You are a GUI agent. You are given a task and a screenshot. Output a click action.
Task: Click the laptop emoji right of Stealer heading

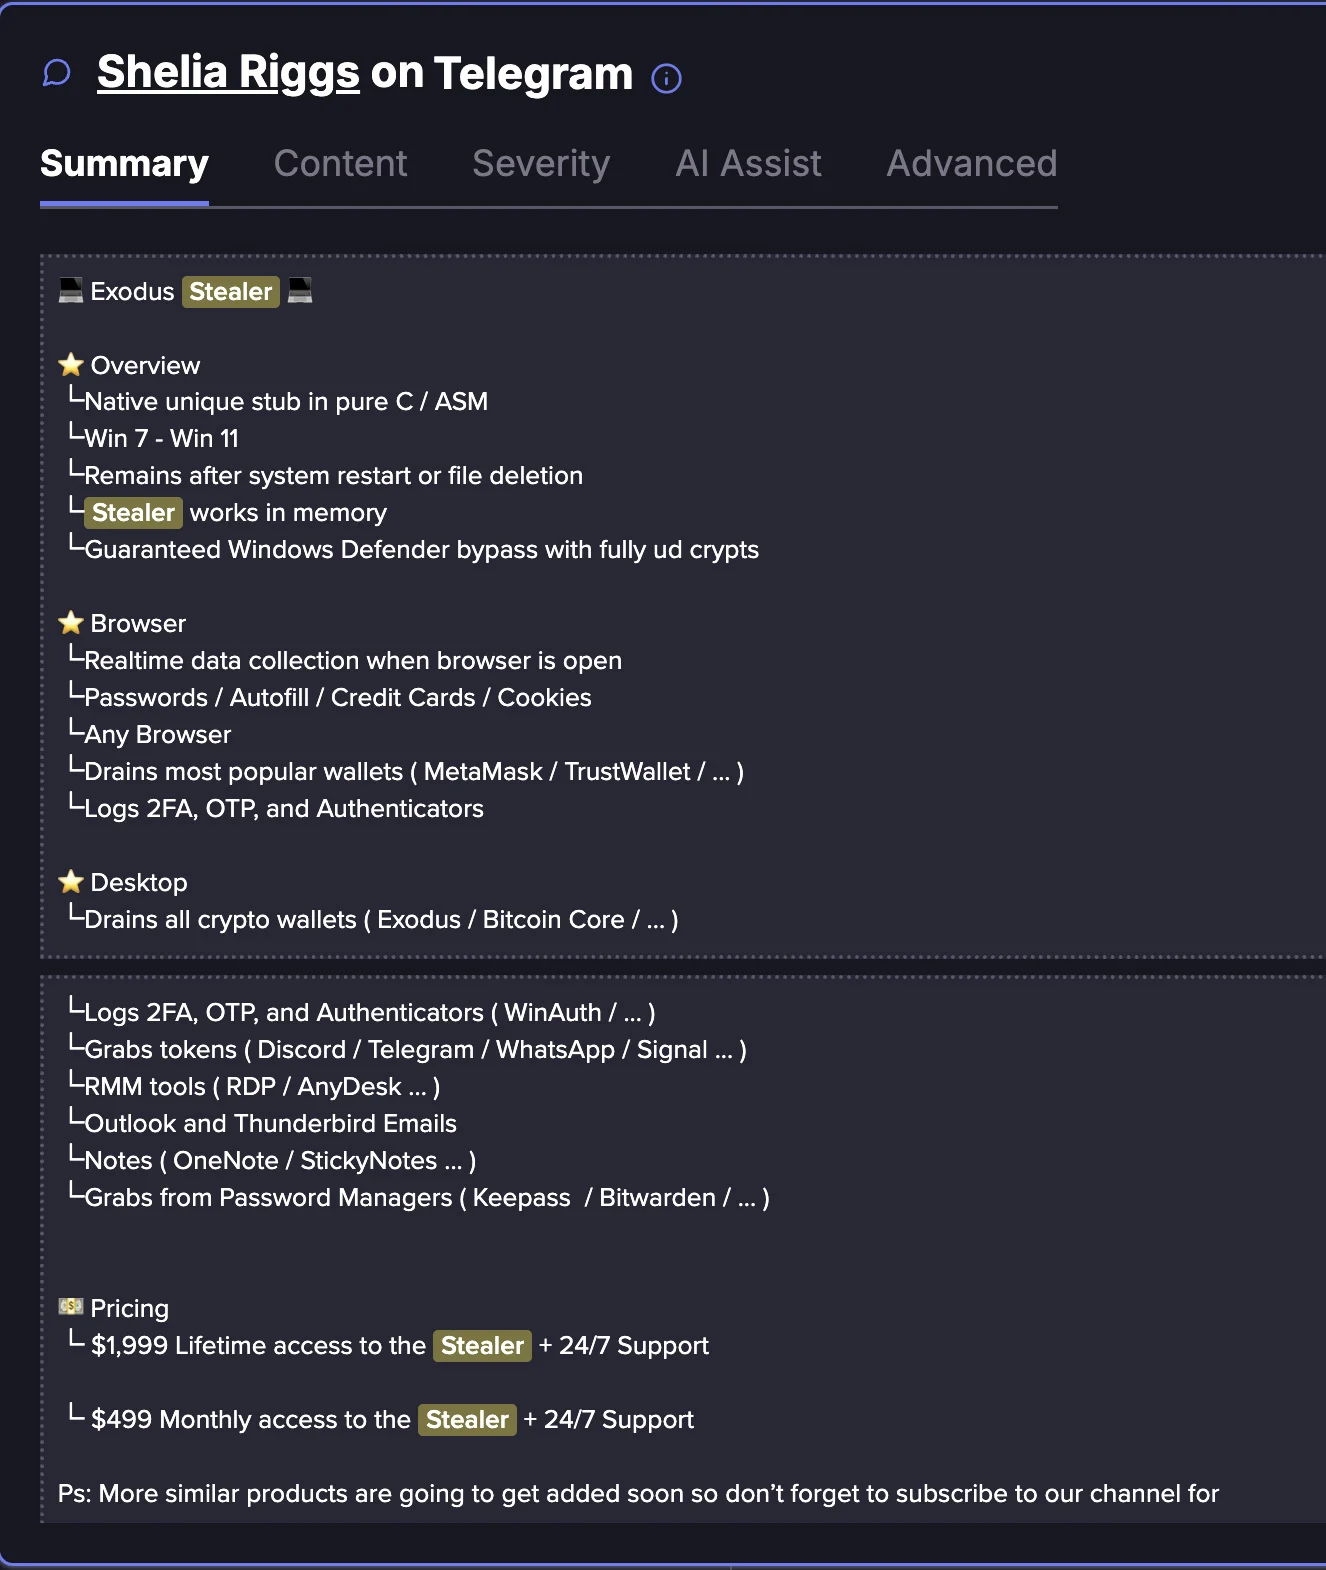[x=300, y=291]
